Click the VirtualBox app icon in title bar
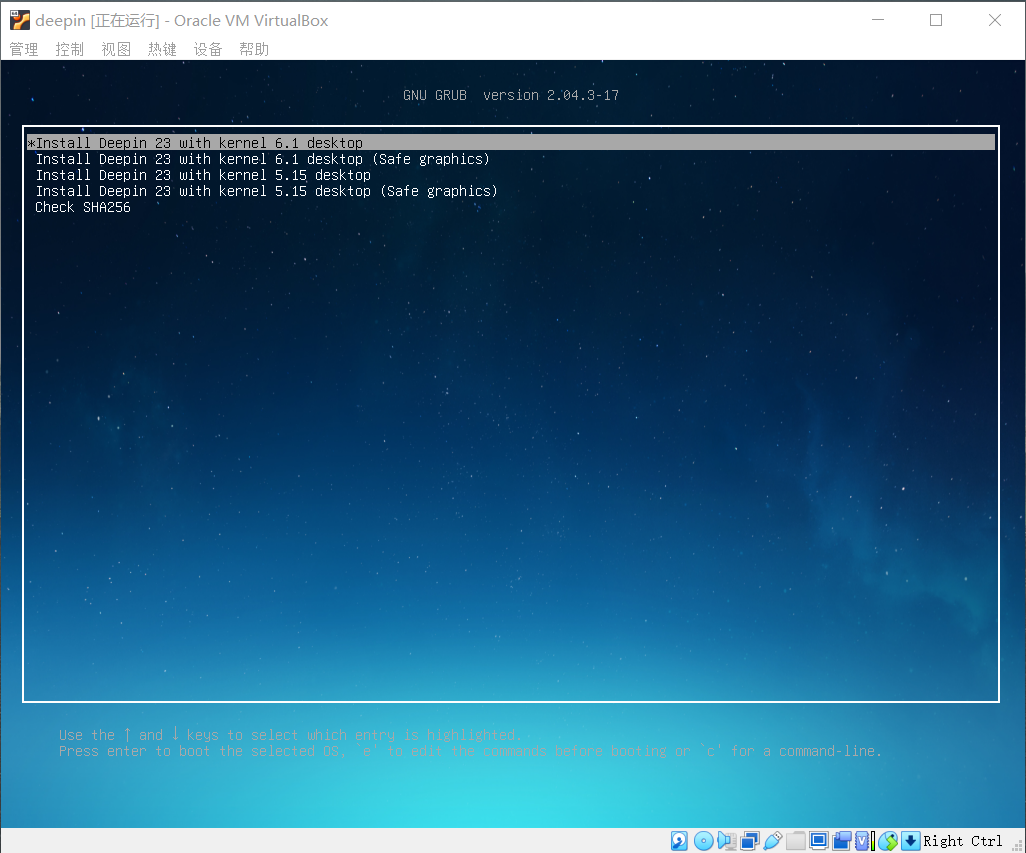Image resolution: width=1026 pixels, height=853 pixels. tap(20, 20)
